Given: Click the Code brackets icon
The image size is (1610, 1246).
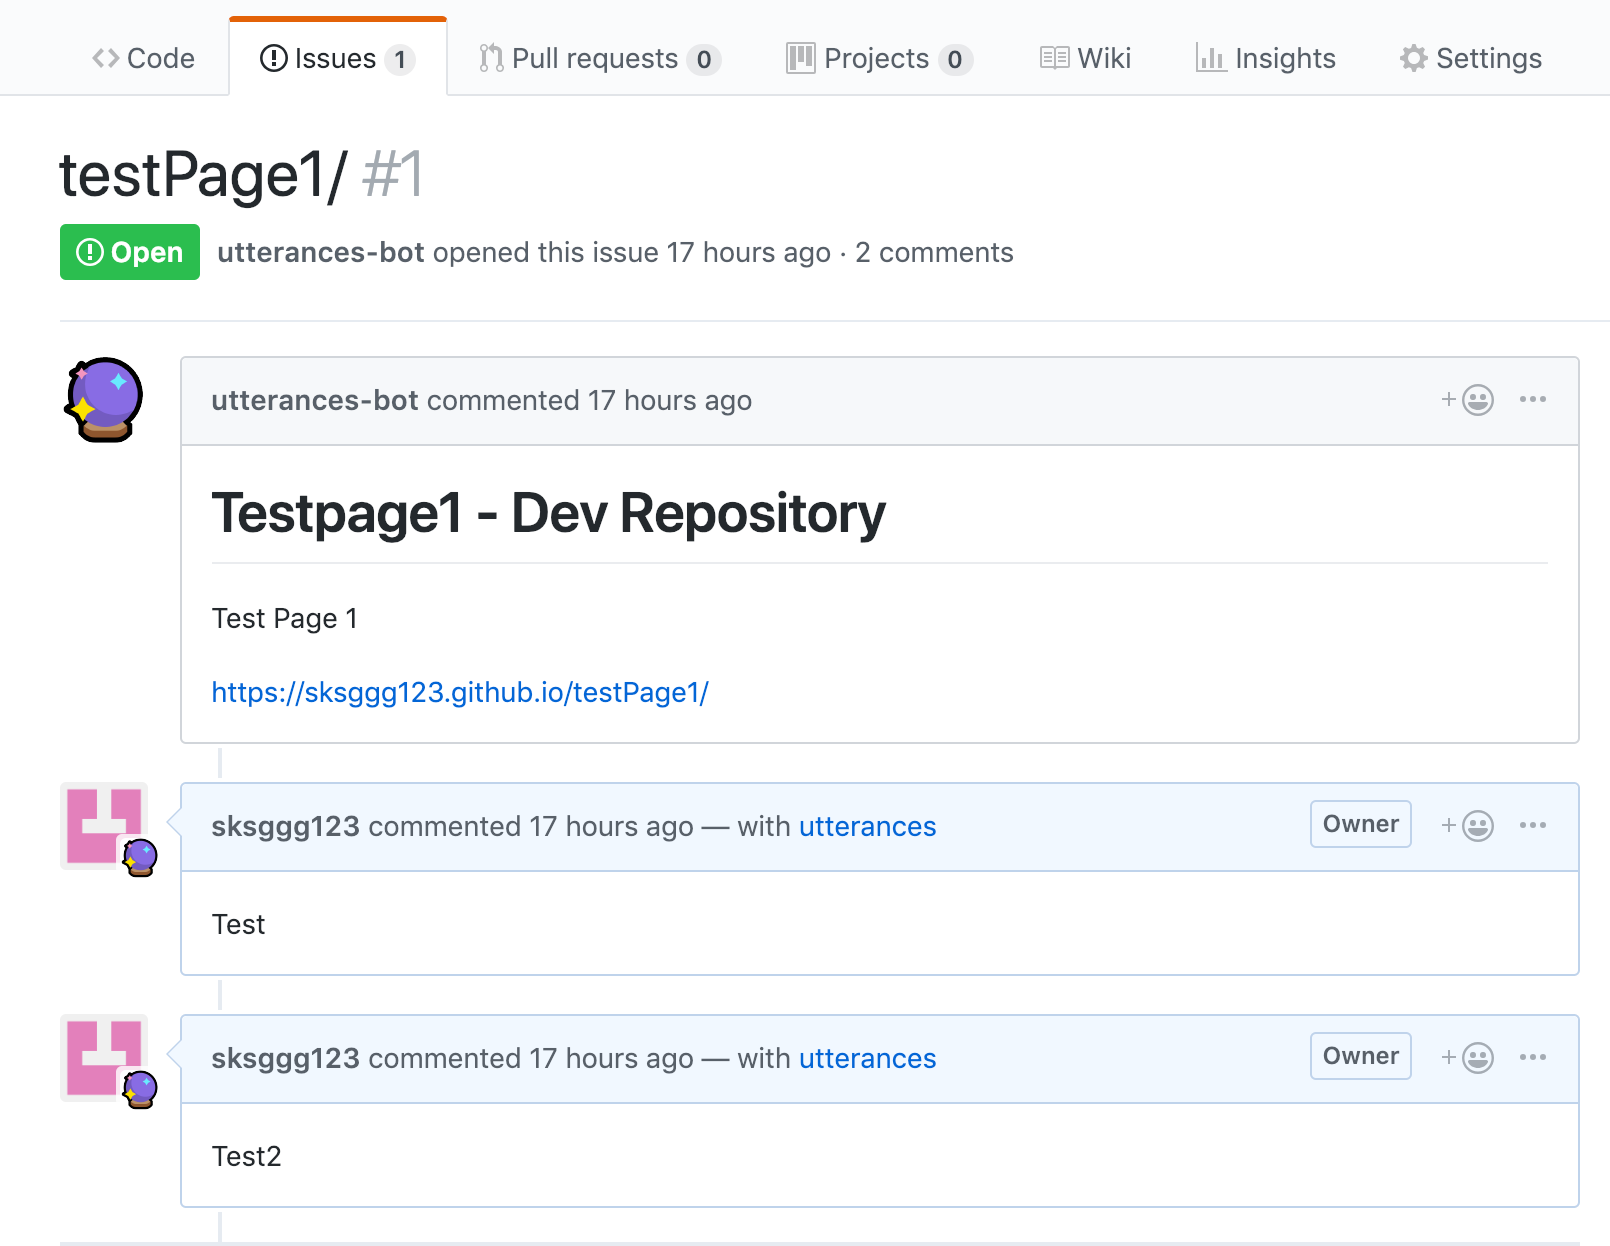Looking at the screenshot, I should [105, 58].
